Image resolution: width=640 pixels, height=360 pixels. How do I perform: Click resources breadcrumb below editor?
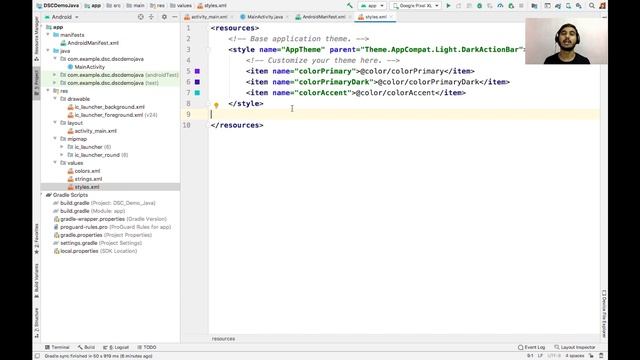click(x=223, y=339)
